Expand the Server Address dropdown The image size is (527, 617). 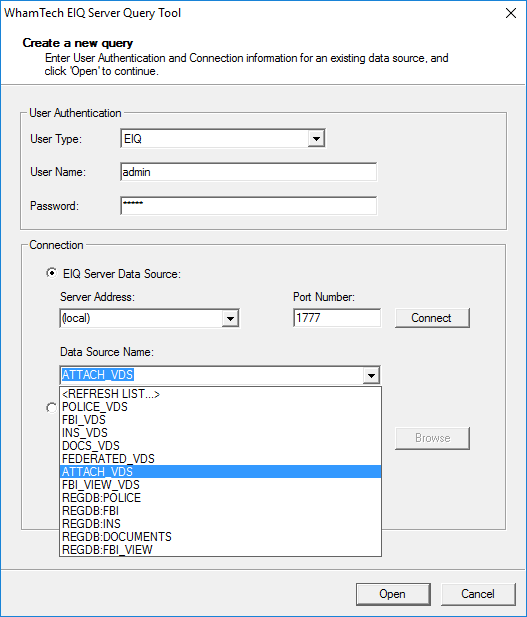230,318
